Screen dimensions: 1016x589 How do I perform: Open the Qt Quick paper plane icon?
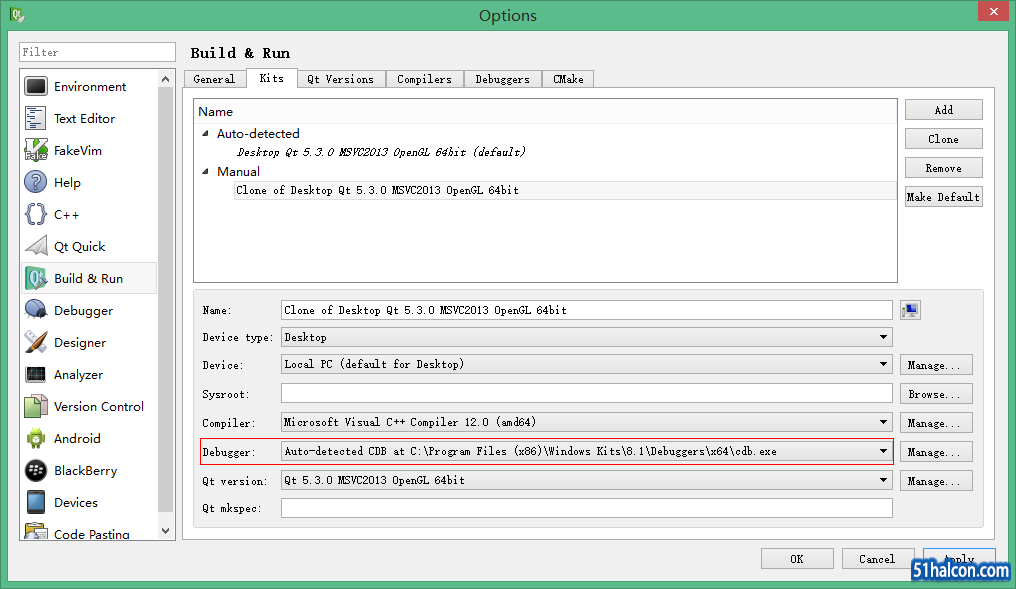36,246
